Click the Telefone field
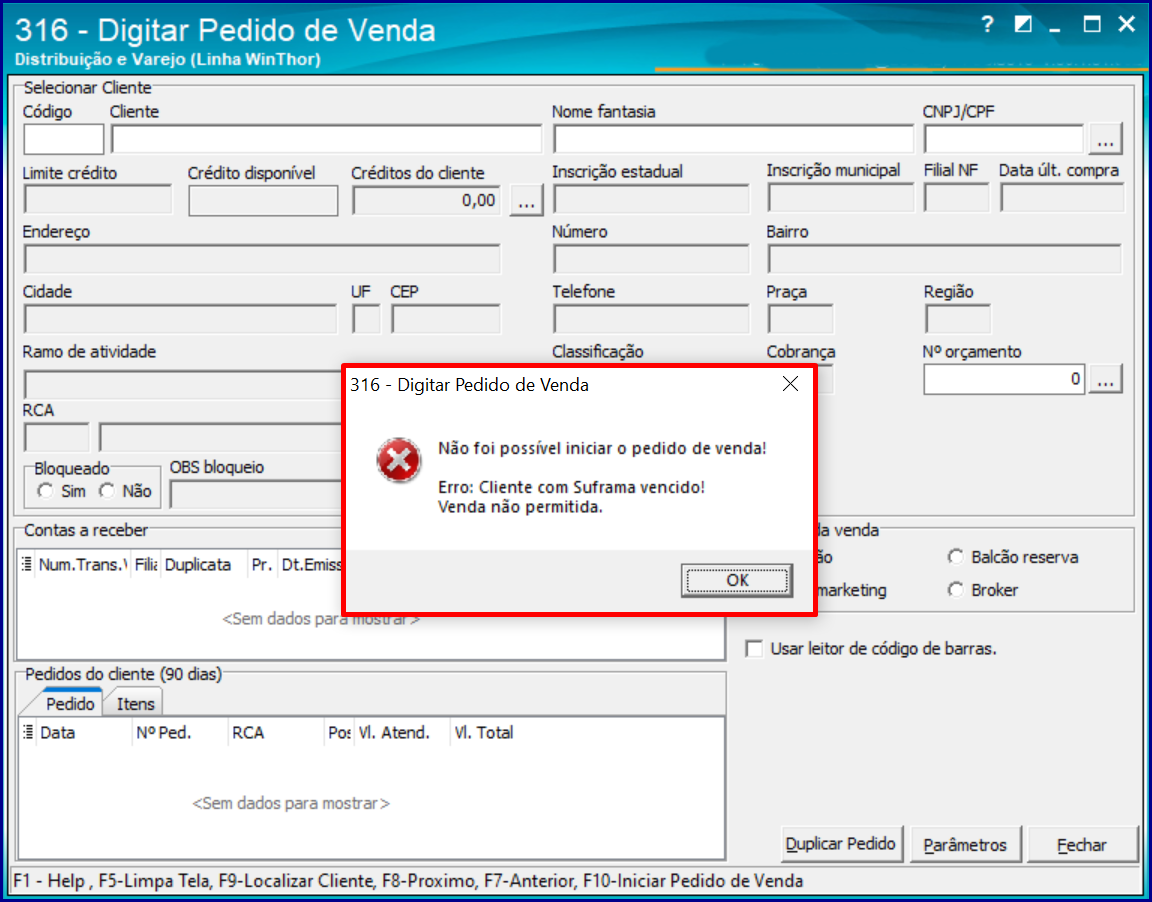This screenshot has width=1152, height=902. (x=651, y=320)
